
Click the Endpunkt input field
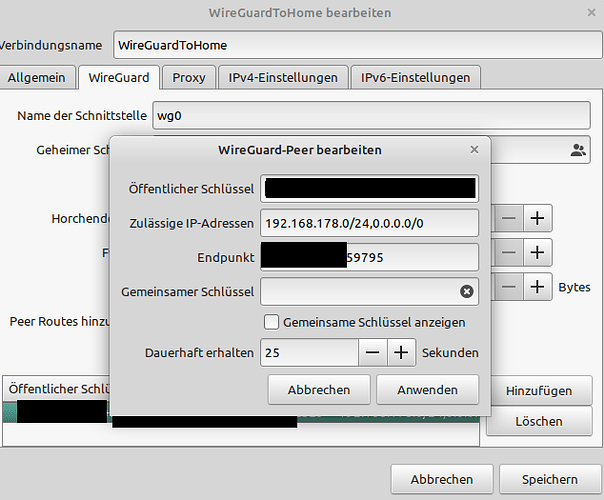(x=369, y=257)
